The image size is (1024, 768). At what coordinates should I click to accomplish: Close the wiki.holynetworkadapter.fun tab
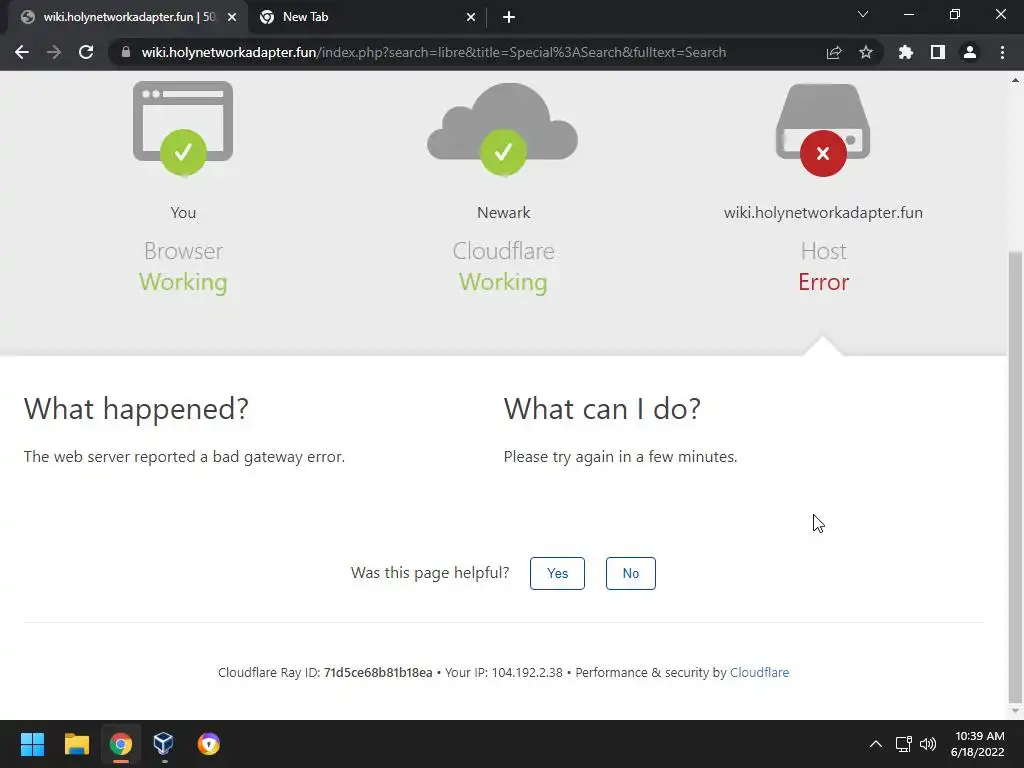pyautogui.click(x=232, y=18)
